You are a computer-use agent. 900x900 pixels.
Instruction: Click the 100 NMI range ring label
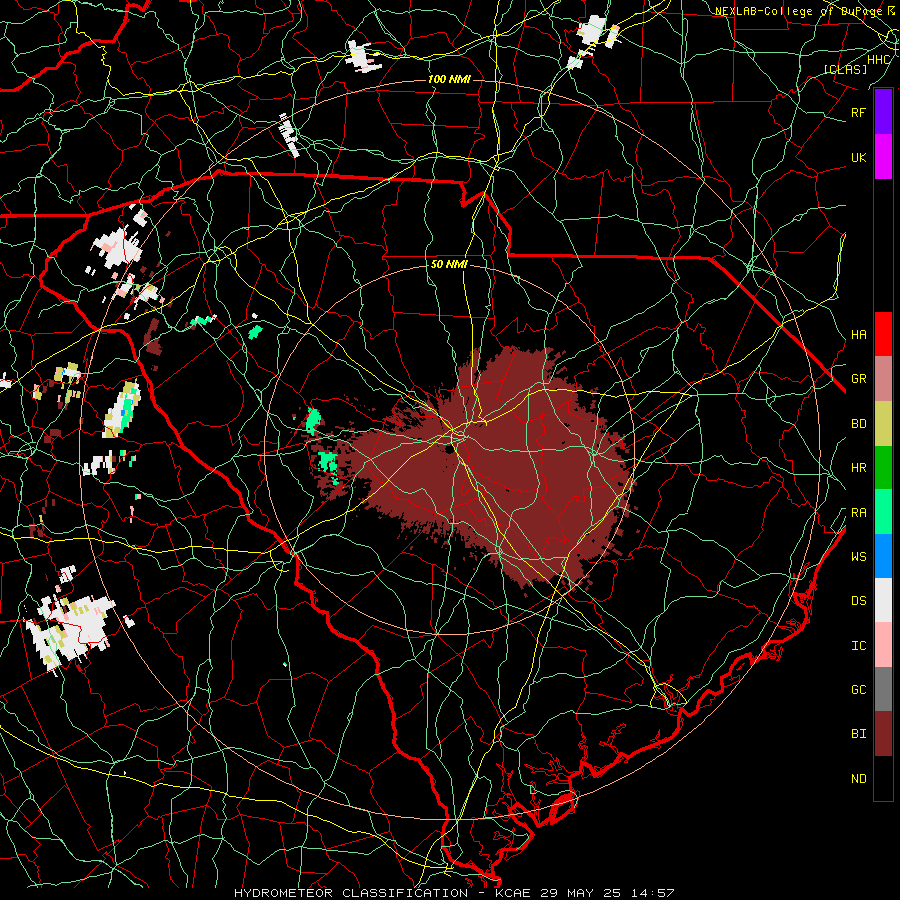pyautogui.click(x=449, y=79)
